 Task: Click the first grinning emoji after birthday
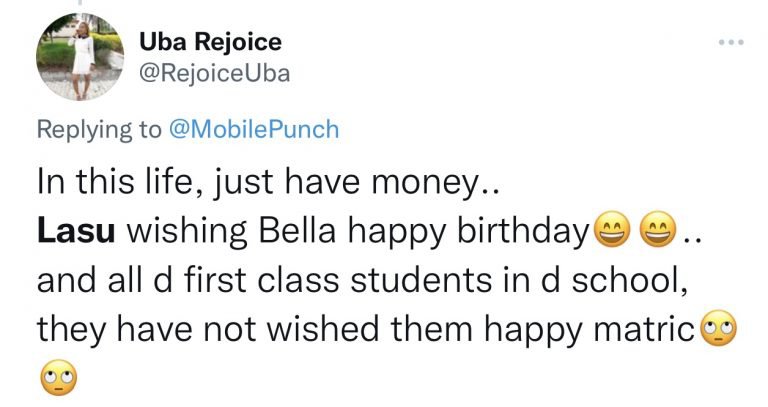[609, 235]
